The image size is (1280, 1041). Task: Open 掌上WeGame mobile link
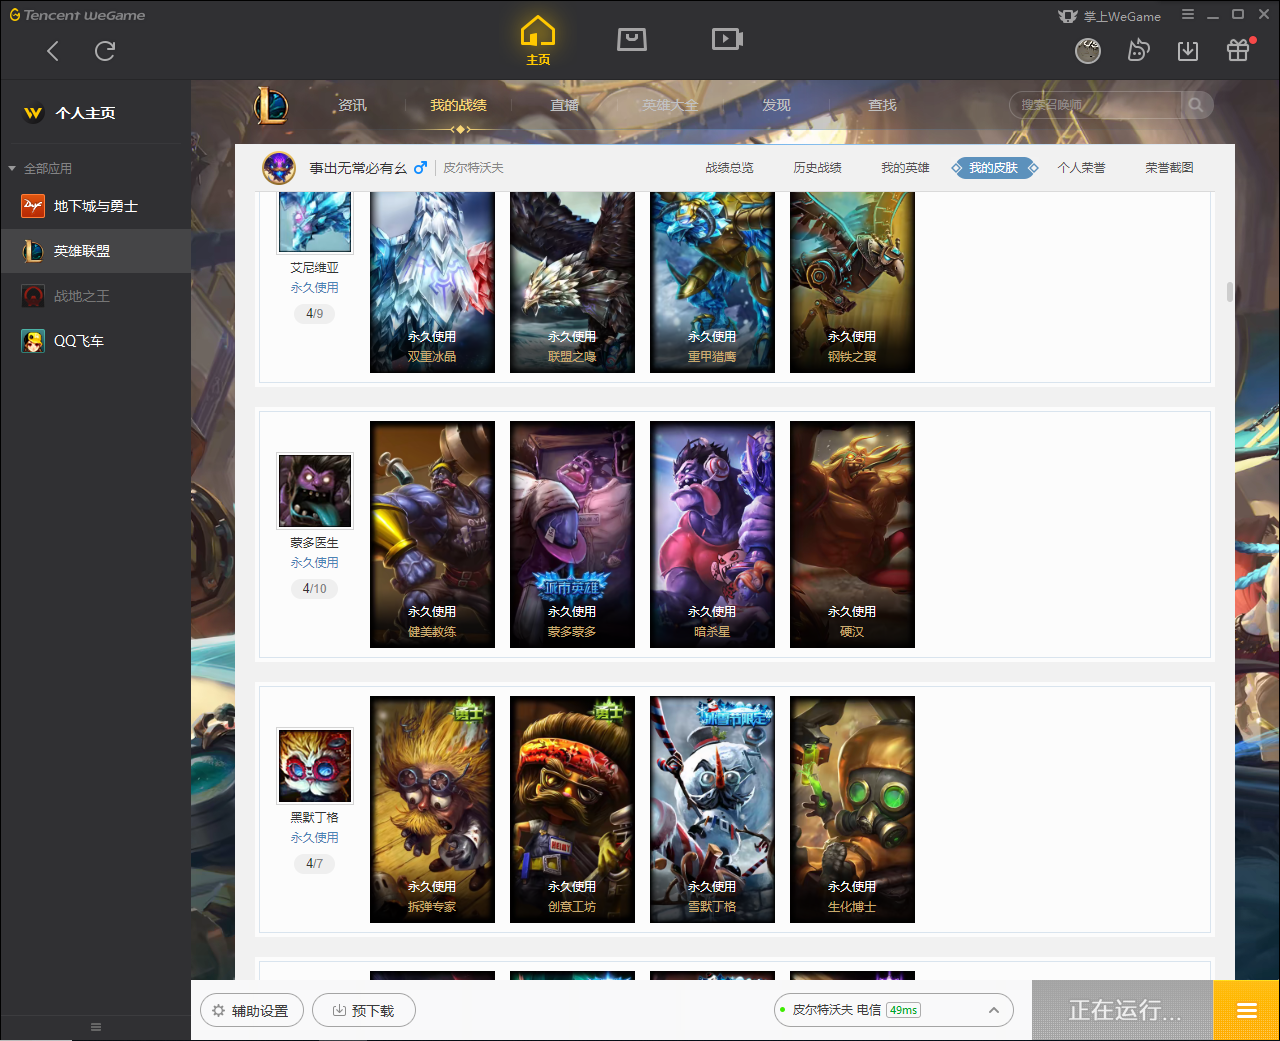1110,16
